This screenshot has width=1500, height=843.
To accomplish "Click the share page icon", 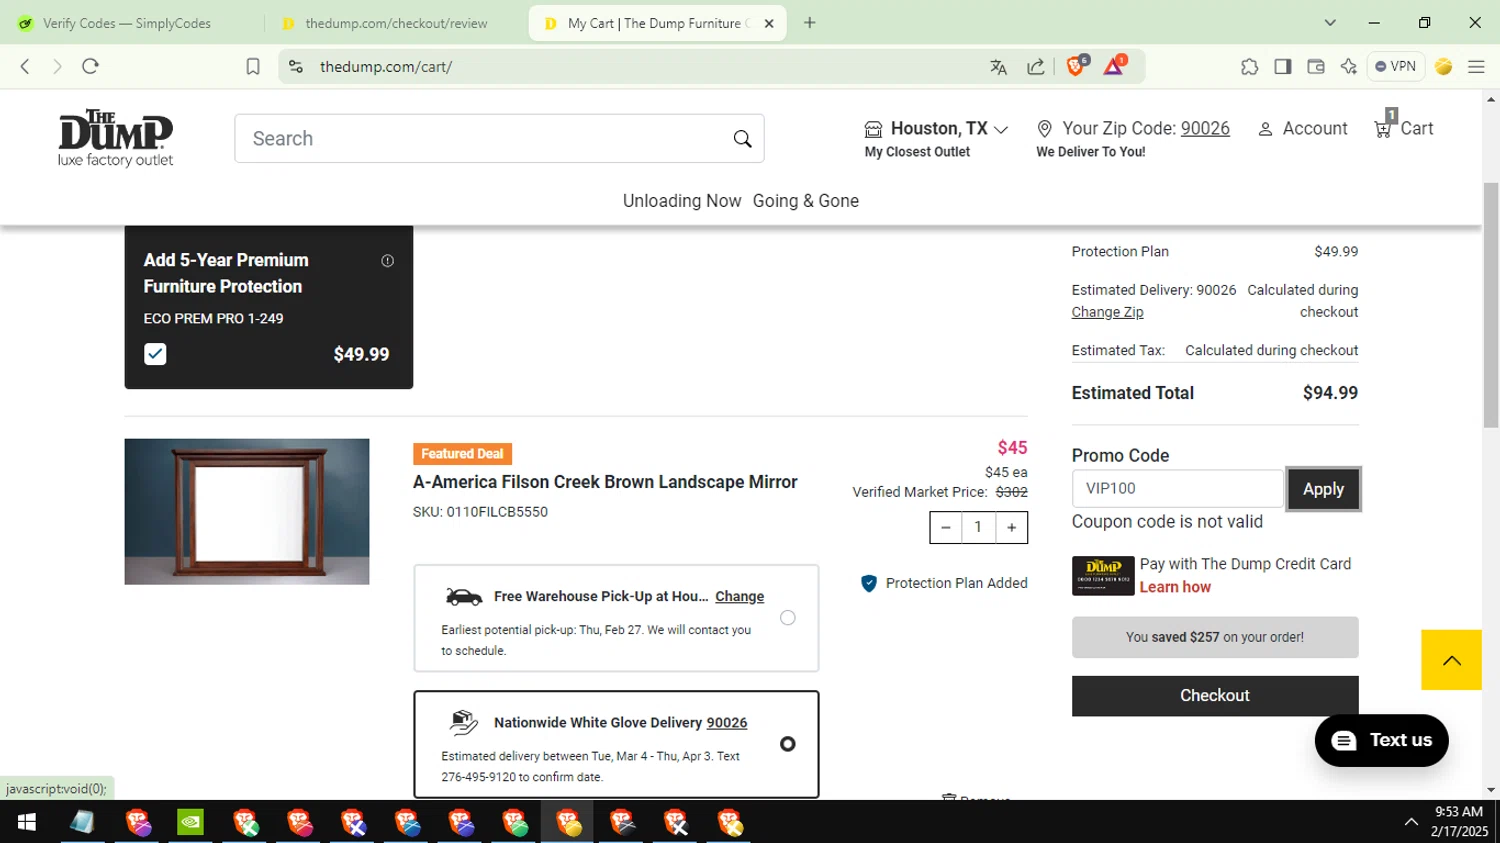I will pyautogui.click(x=1036, y=67).
